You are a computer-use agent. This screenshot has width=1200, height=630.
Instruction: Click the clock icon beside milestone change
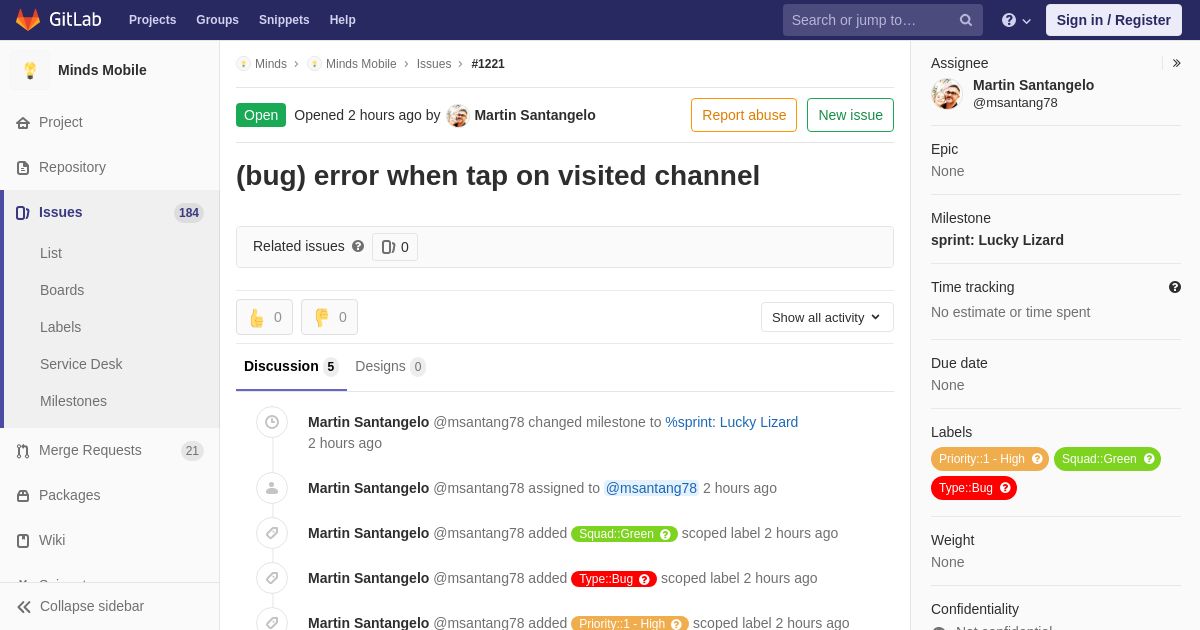pyautogui.click(x=272, y=422)
